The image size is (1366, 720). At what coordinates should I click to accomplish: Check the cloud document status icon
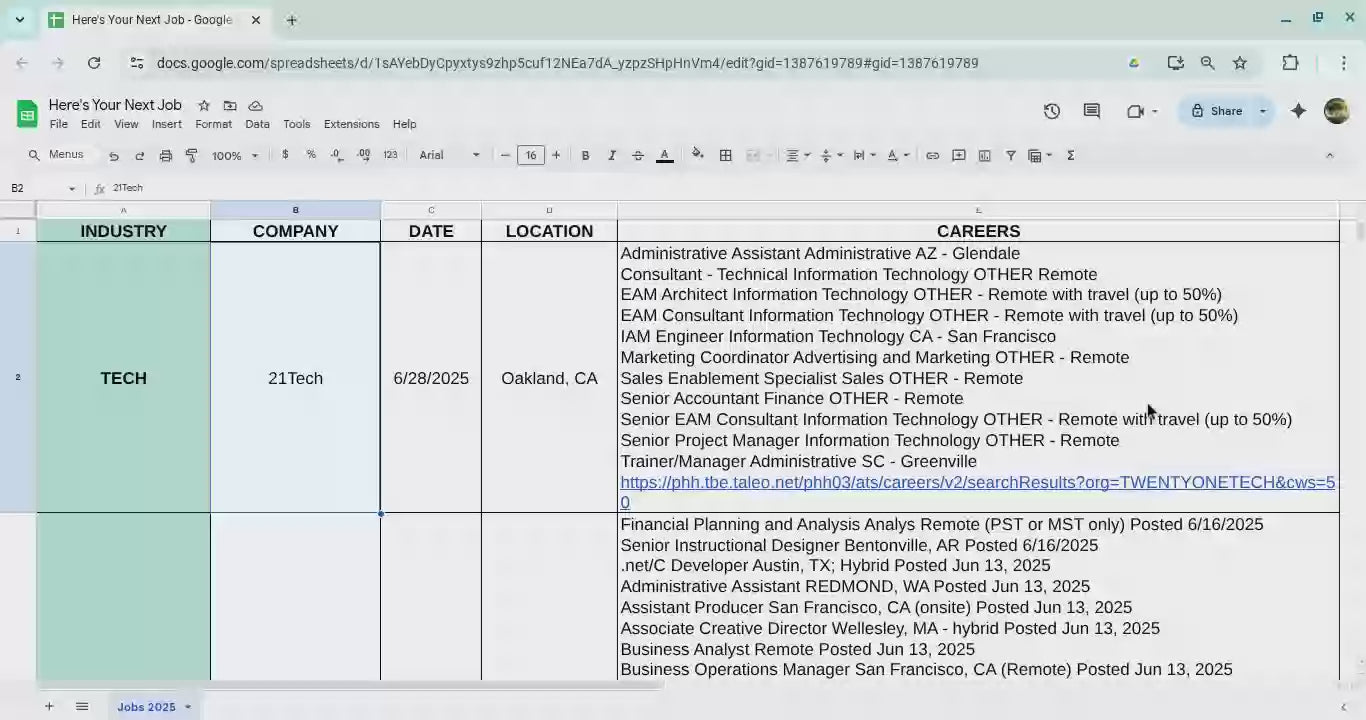pyautogui.click(x=256, y=105)
